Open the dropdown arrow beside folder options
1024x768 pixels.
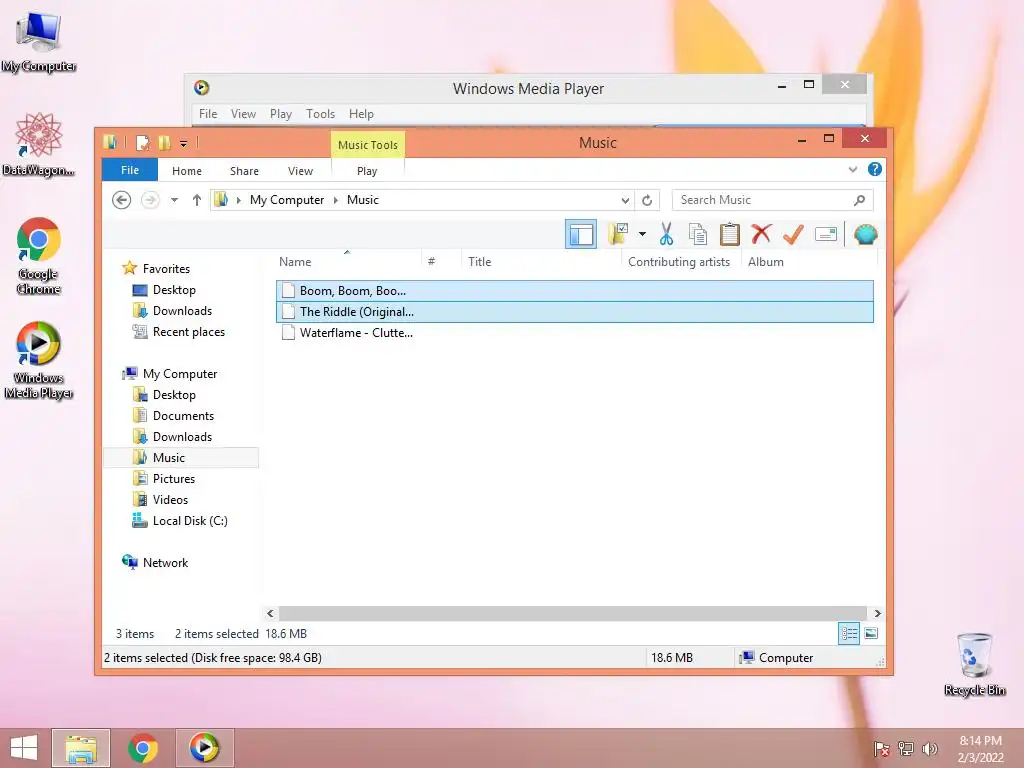click(643, 234)
